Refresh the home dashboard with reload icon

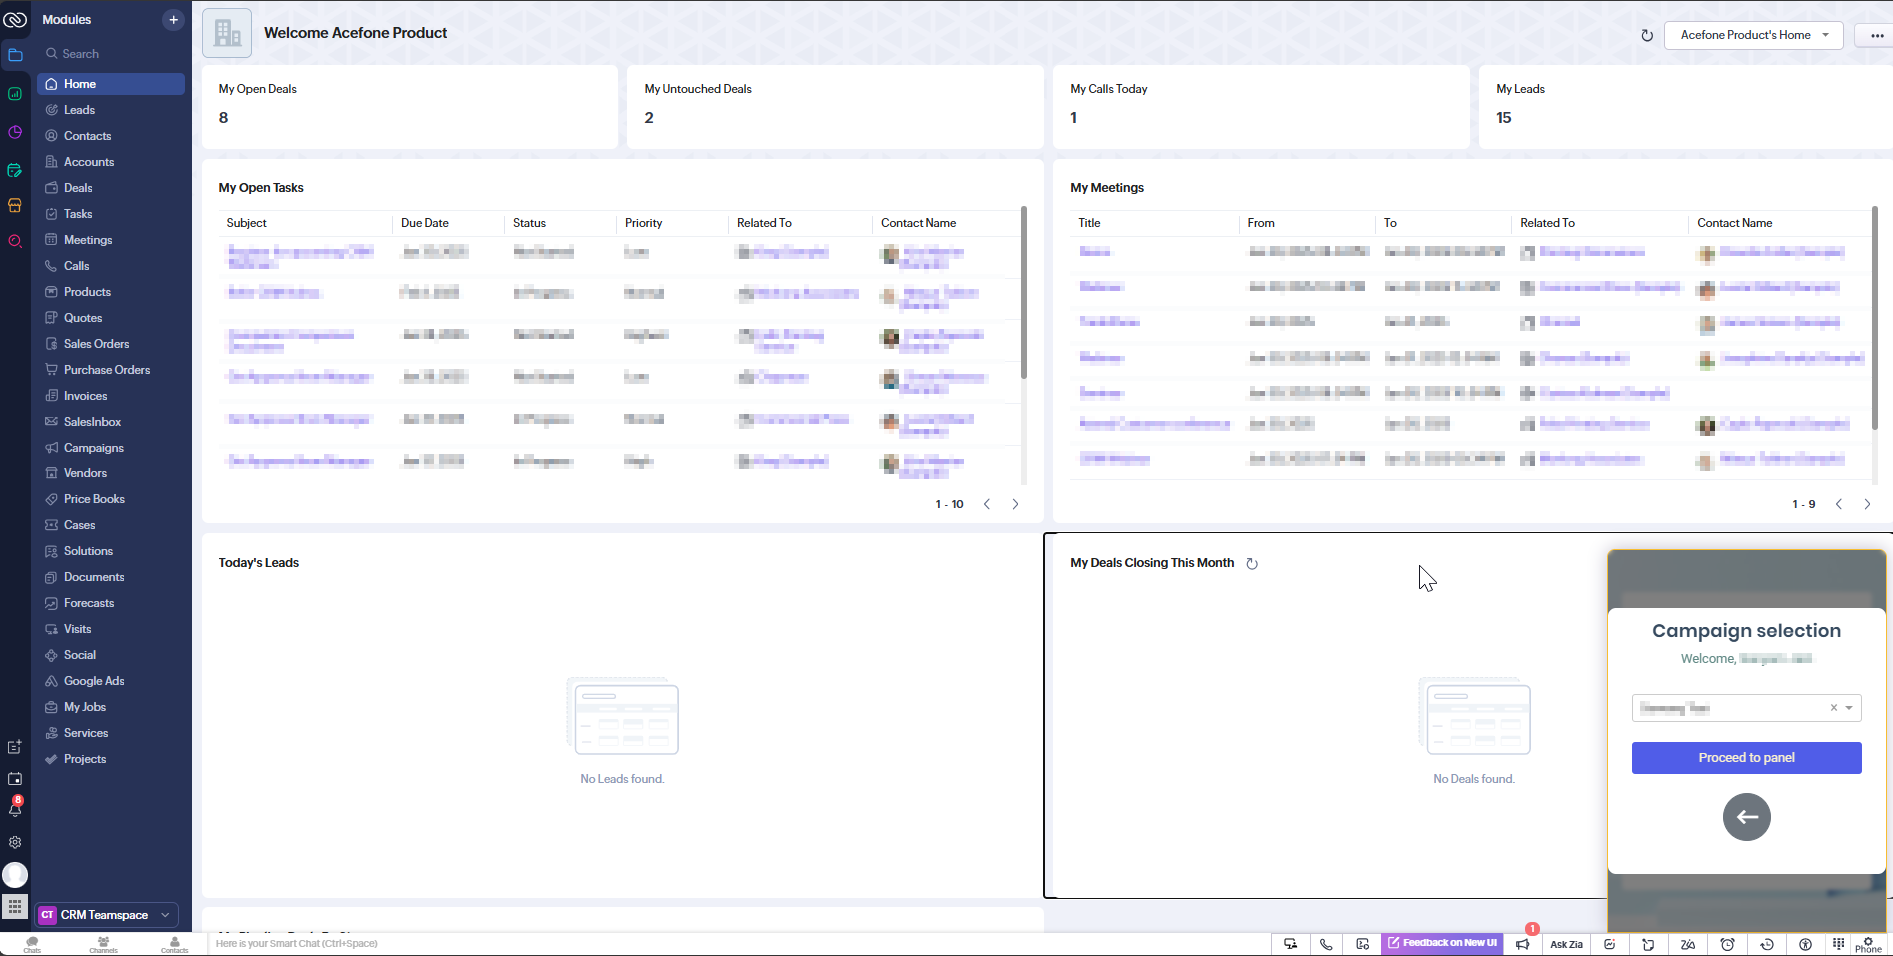(1647, 35)
